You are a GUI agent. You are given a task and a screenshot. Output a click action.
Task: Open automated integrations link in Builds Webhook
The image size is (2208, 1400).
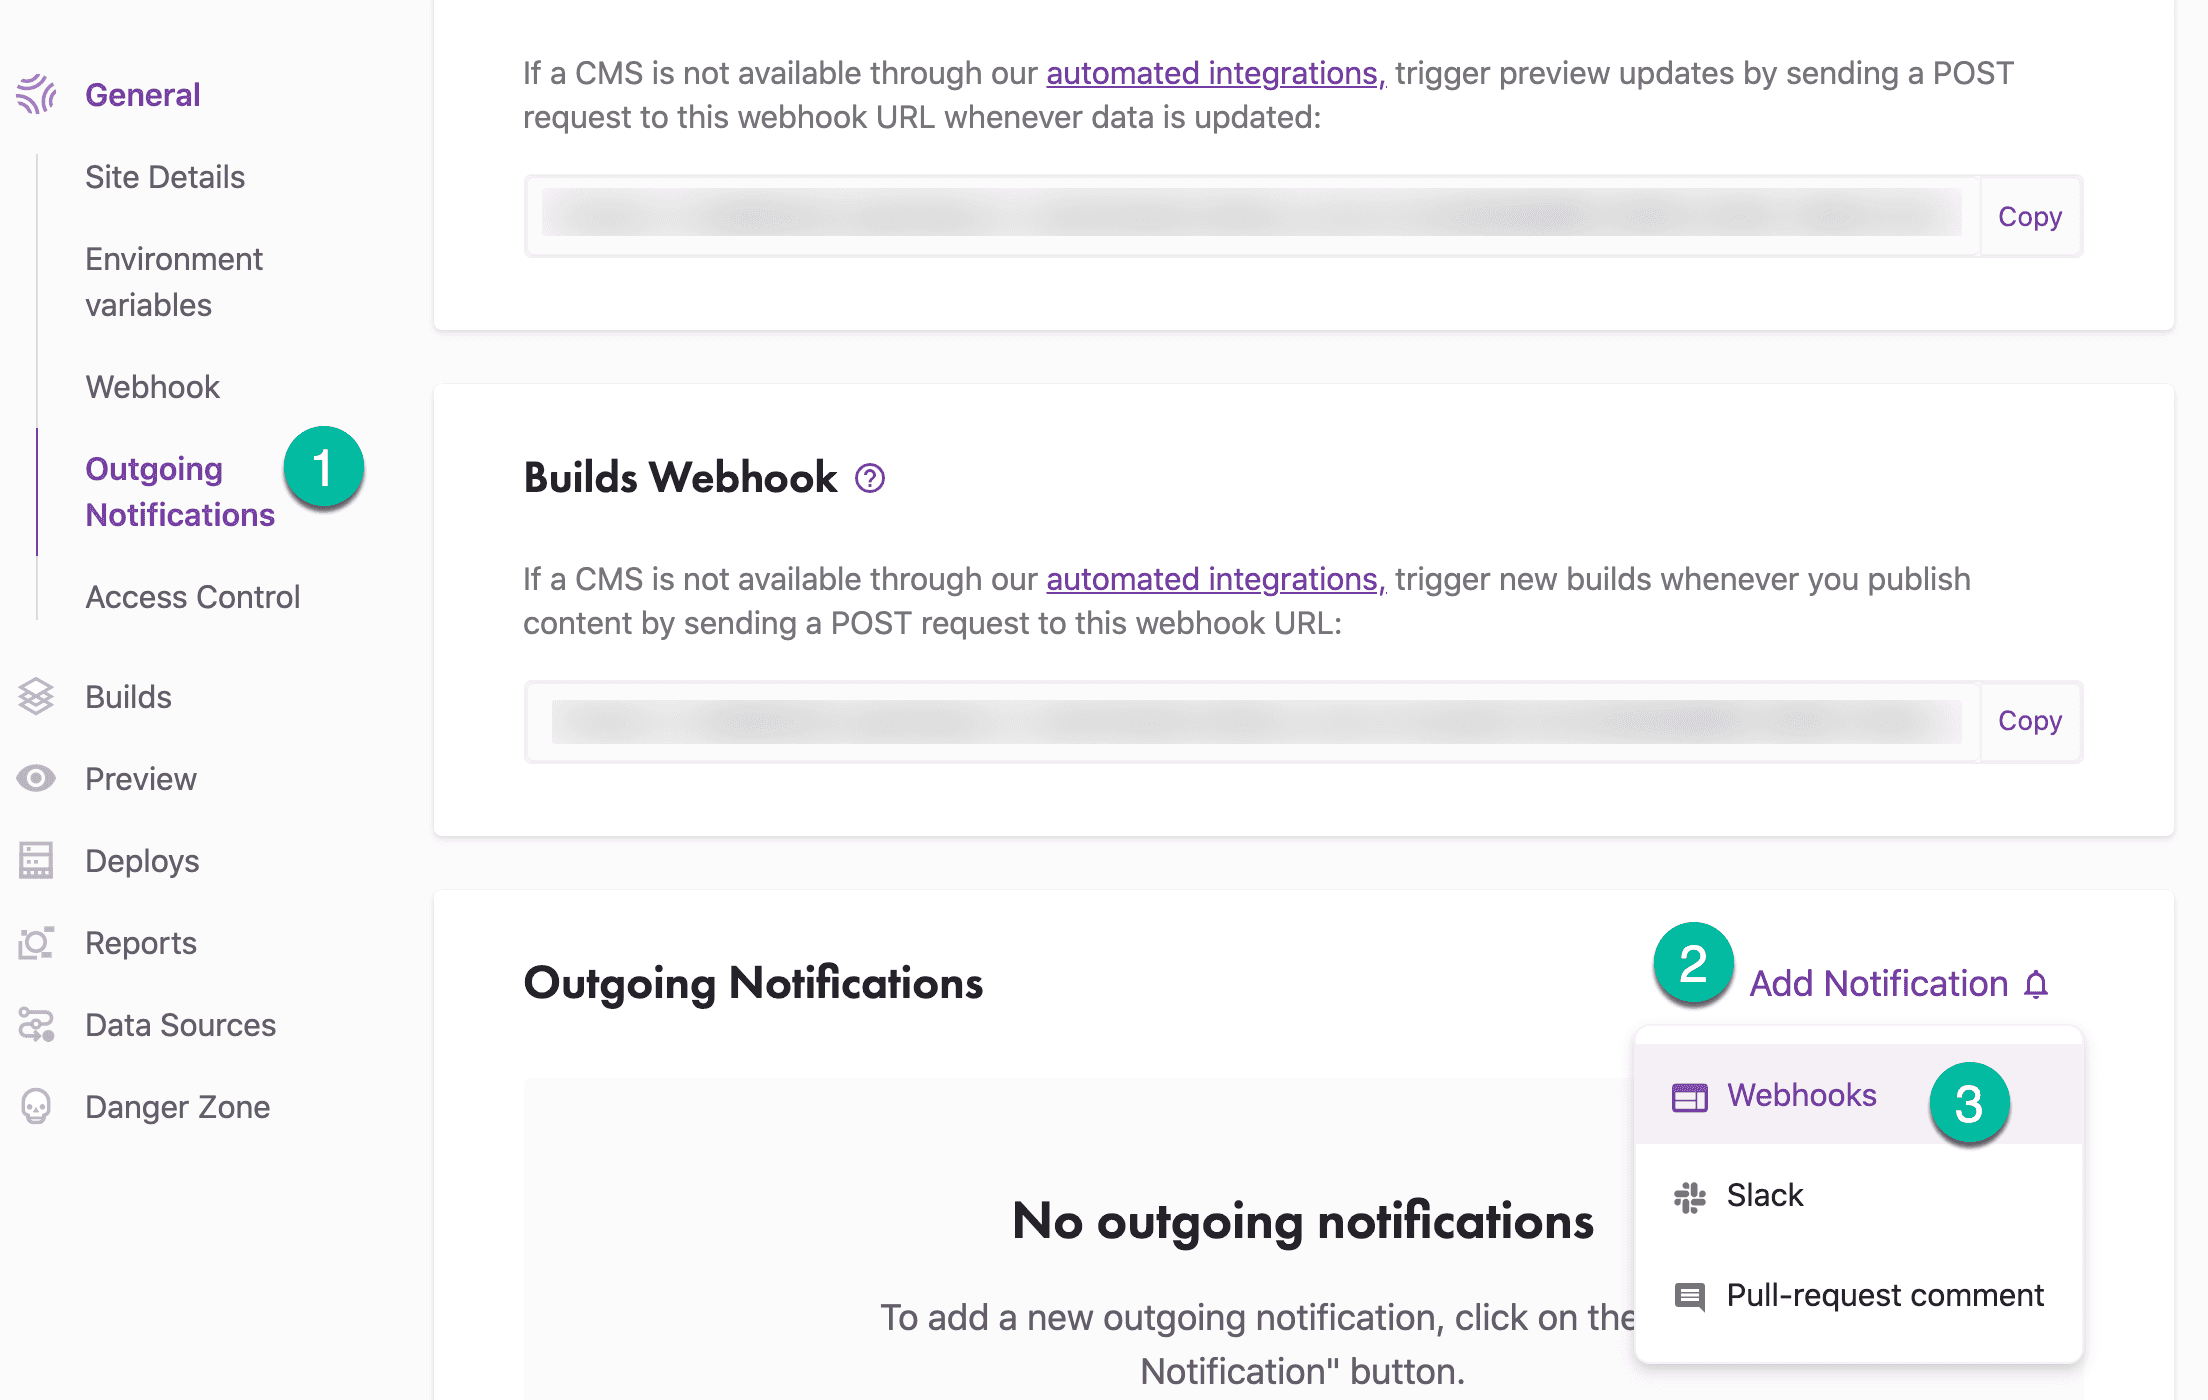pyautogui.click(x=1215, y=579)
